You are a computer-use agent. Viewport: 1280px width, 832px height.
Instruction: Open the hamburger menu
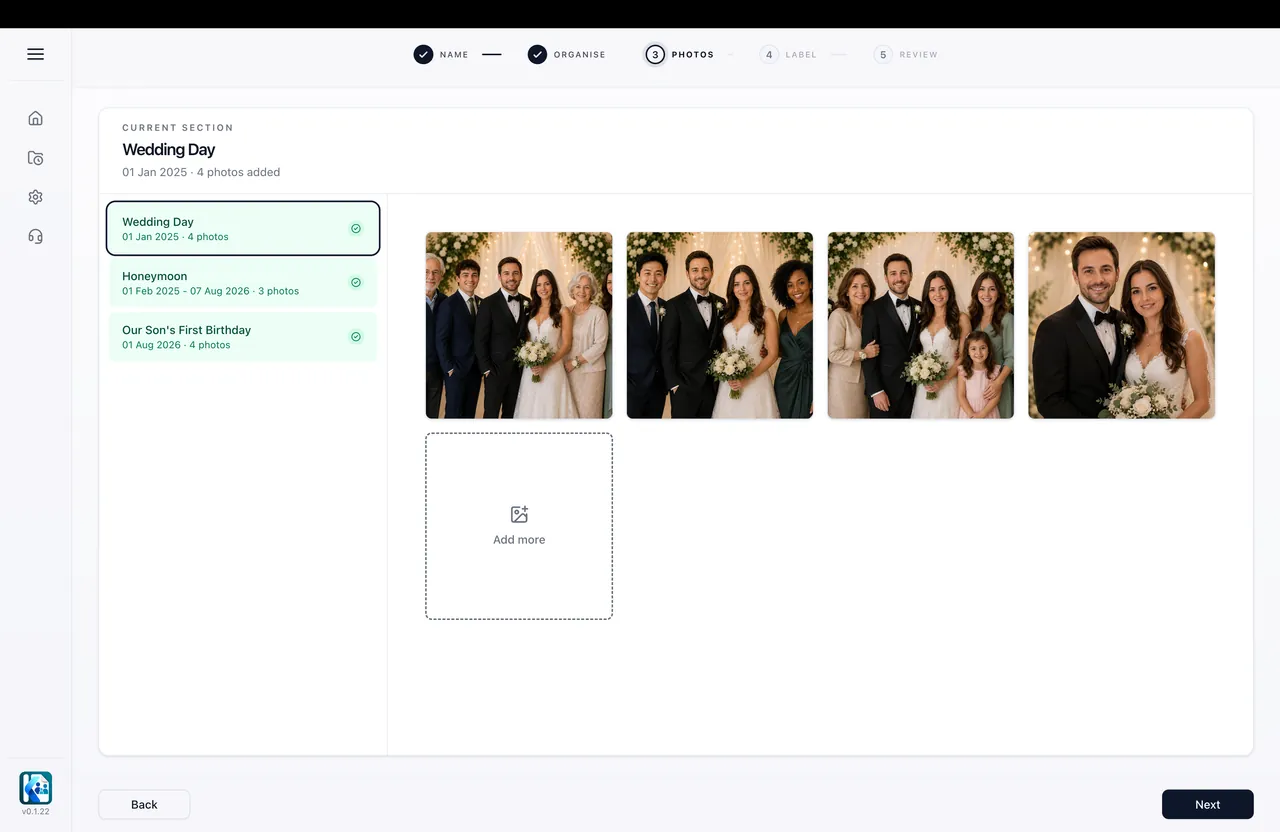click(x=35, y=54)
